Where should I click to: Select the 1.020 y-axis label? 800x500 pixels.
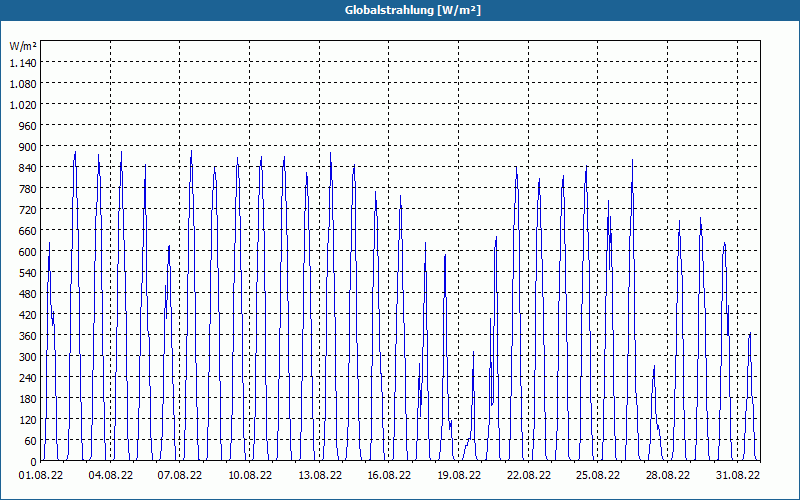point(23,104)
